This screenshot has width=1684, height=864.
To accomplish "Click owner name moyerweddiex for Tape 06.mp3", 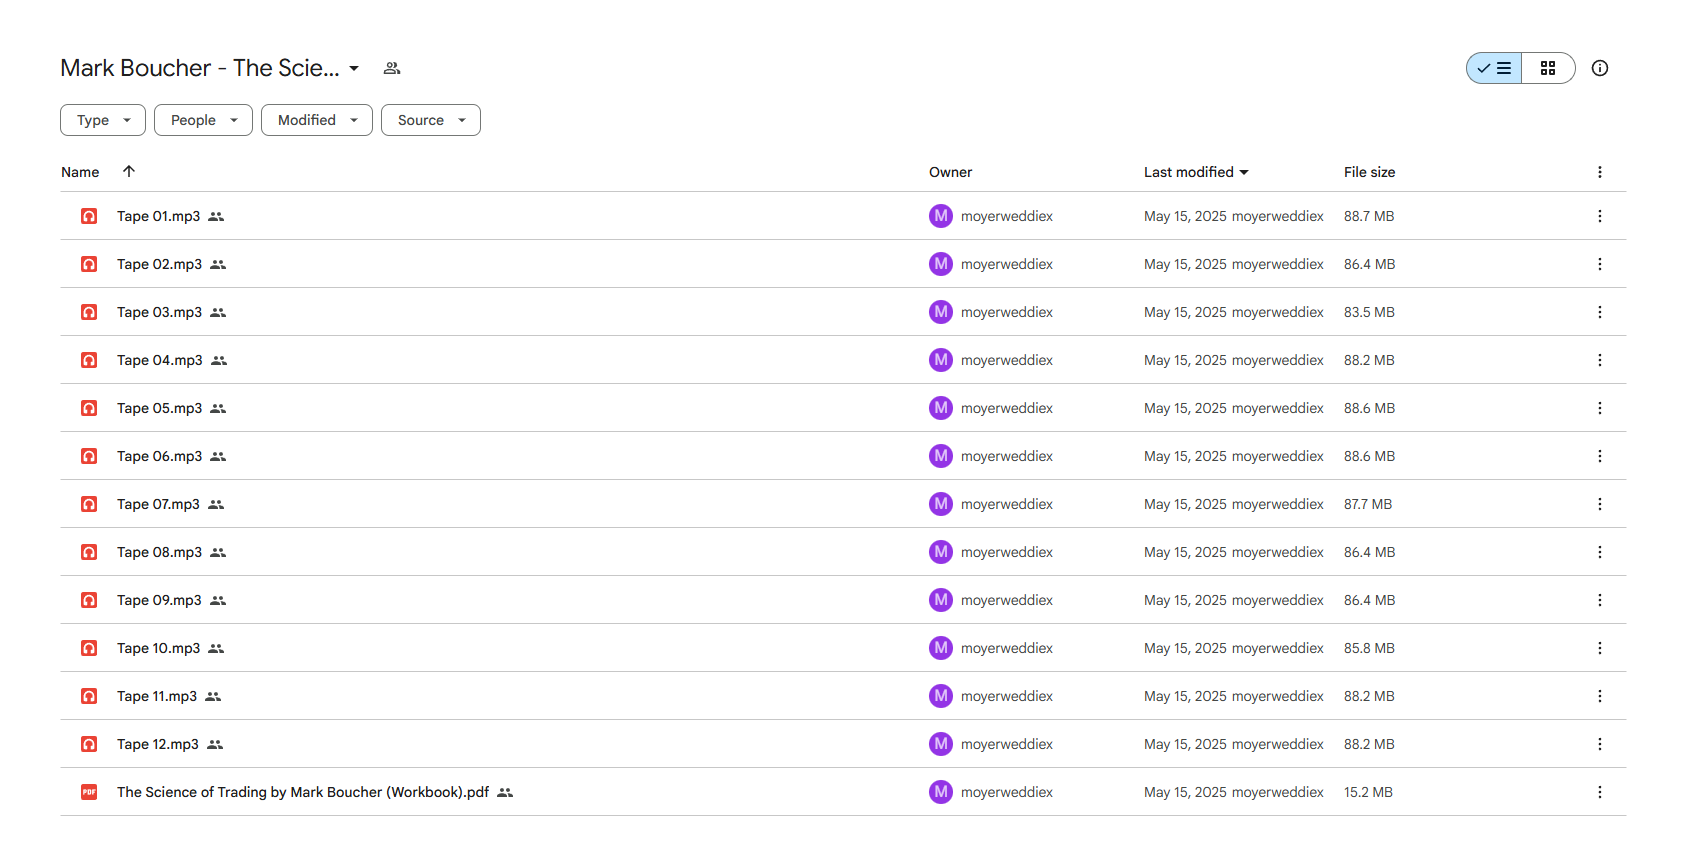I will pos(1007,456).
